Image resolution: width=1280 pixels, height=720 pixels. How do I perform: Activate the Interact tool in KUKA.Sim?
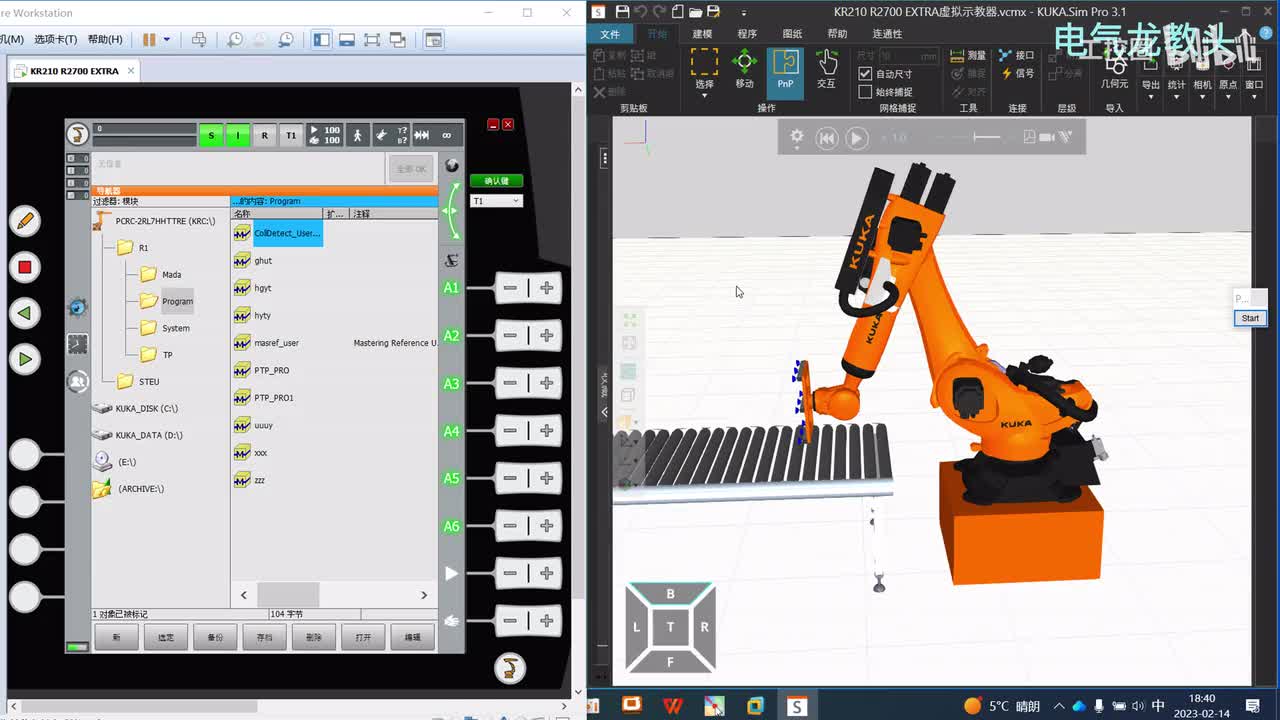826,69
